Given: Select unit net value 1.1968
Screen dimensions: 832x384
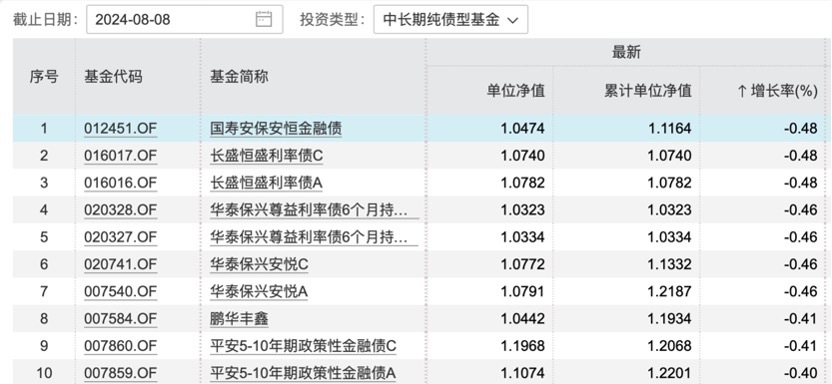Looking at the screenshot, I should click(x=523, y=346).
